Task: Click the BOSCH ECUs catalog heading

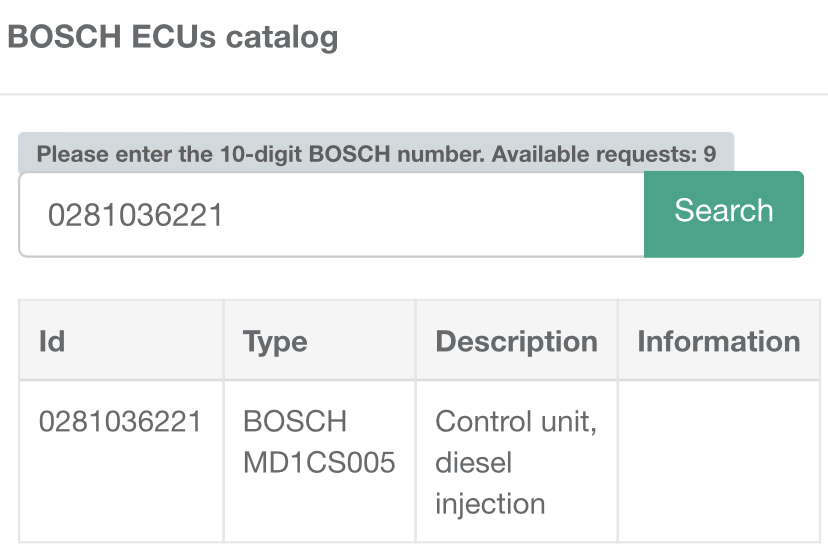Action: (173, 37)
